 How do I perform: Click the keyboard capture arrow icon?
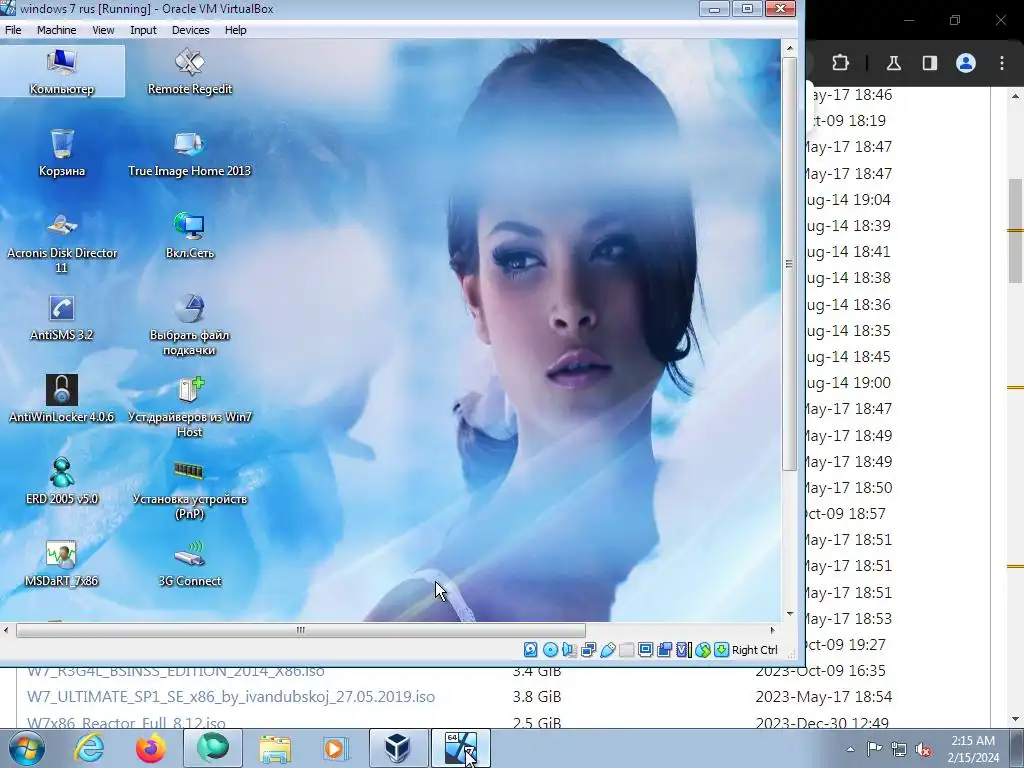point(721,650)
